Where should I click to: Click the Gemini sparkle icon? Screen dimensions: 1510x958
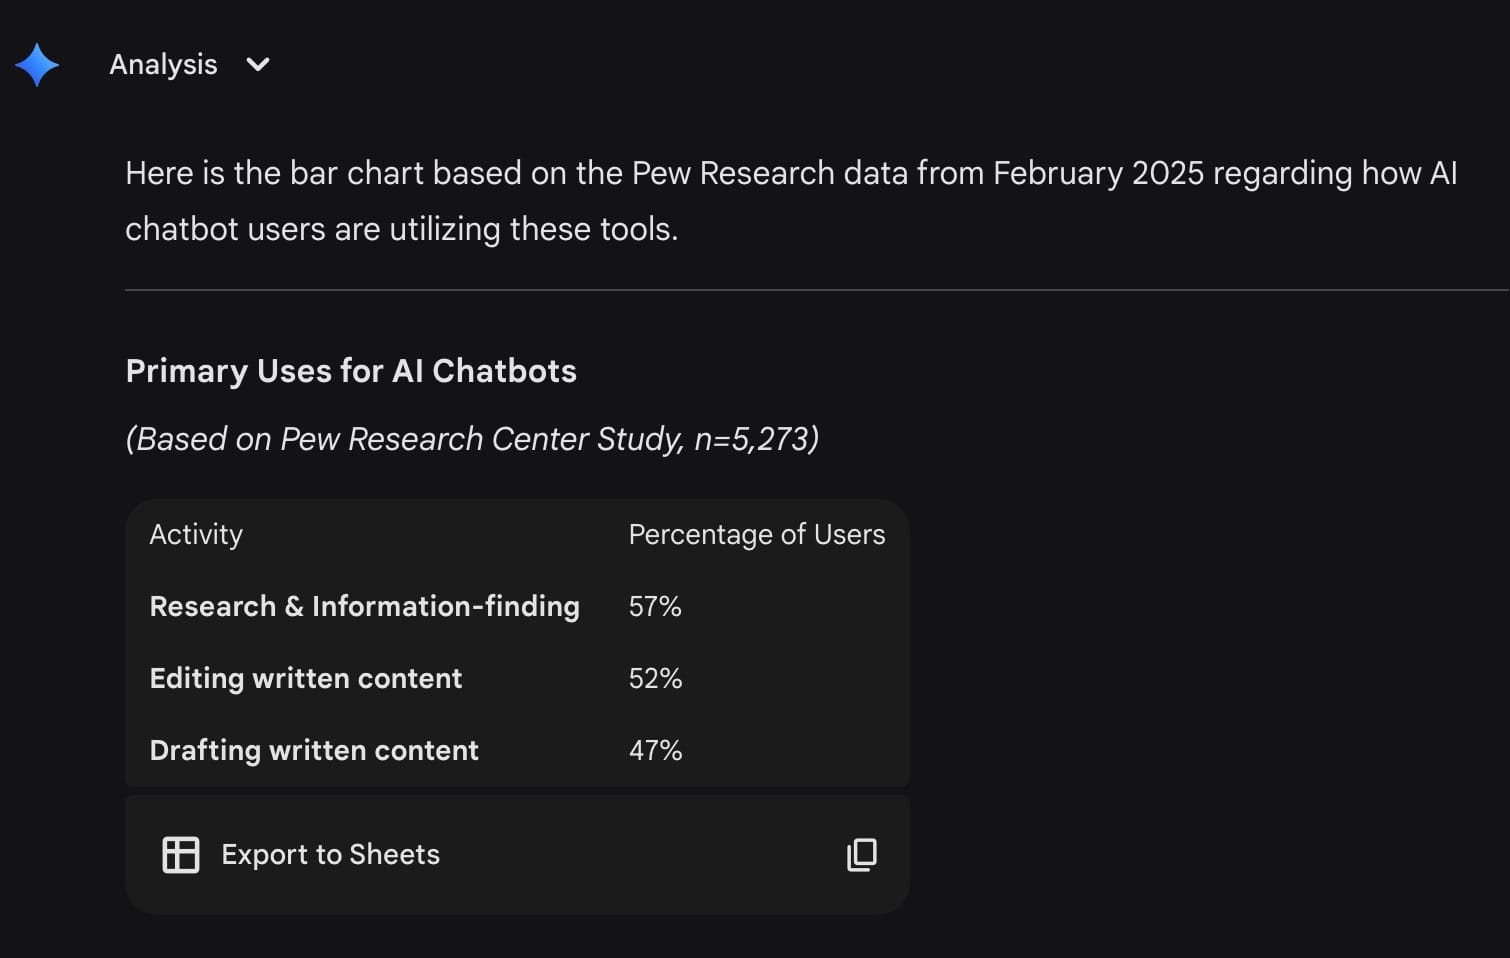pos(37,65)
